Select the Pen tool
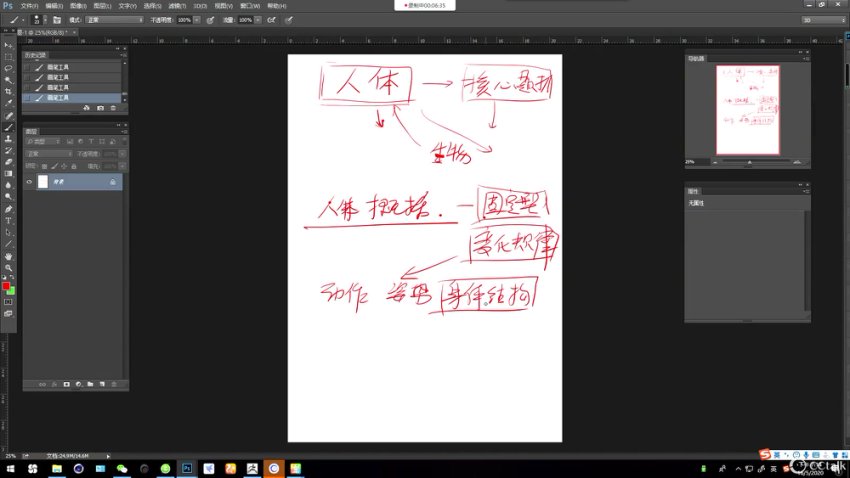The height and width of the screenshot is (478, 850). pyautogui.click(x=9, y=208)
